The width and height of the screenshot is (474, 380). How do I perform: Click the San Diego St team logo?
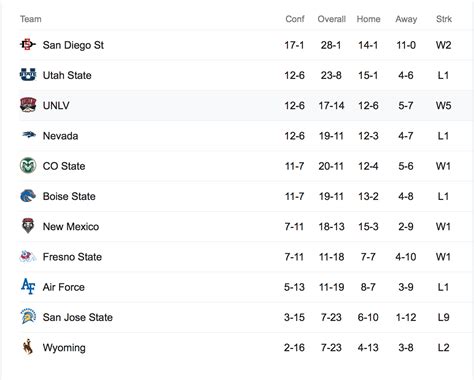click(28, 44)
